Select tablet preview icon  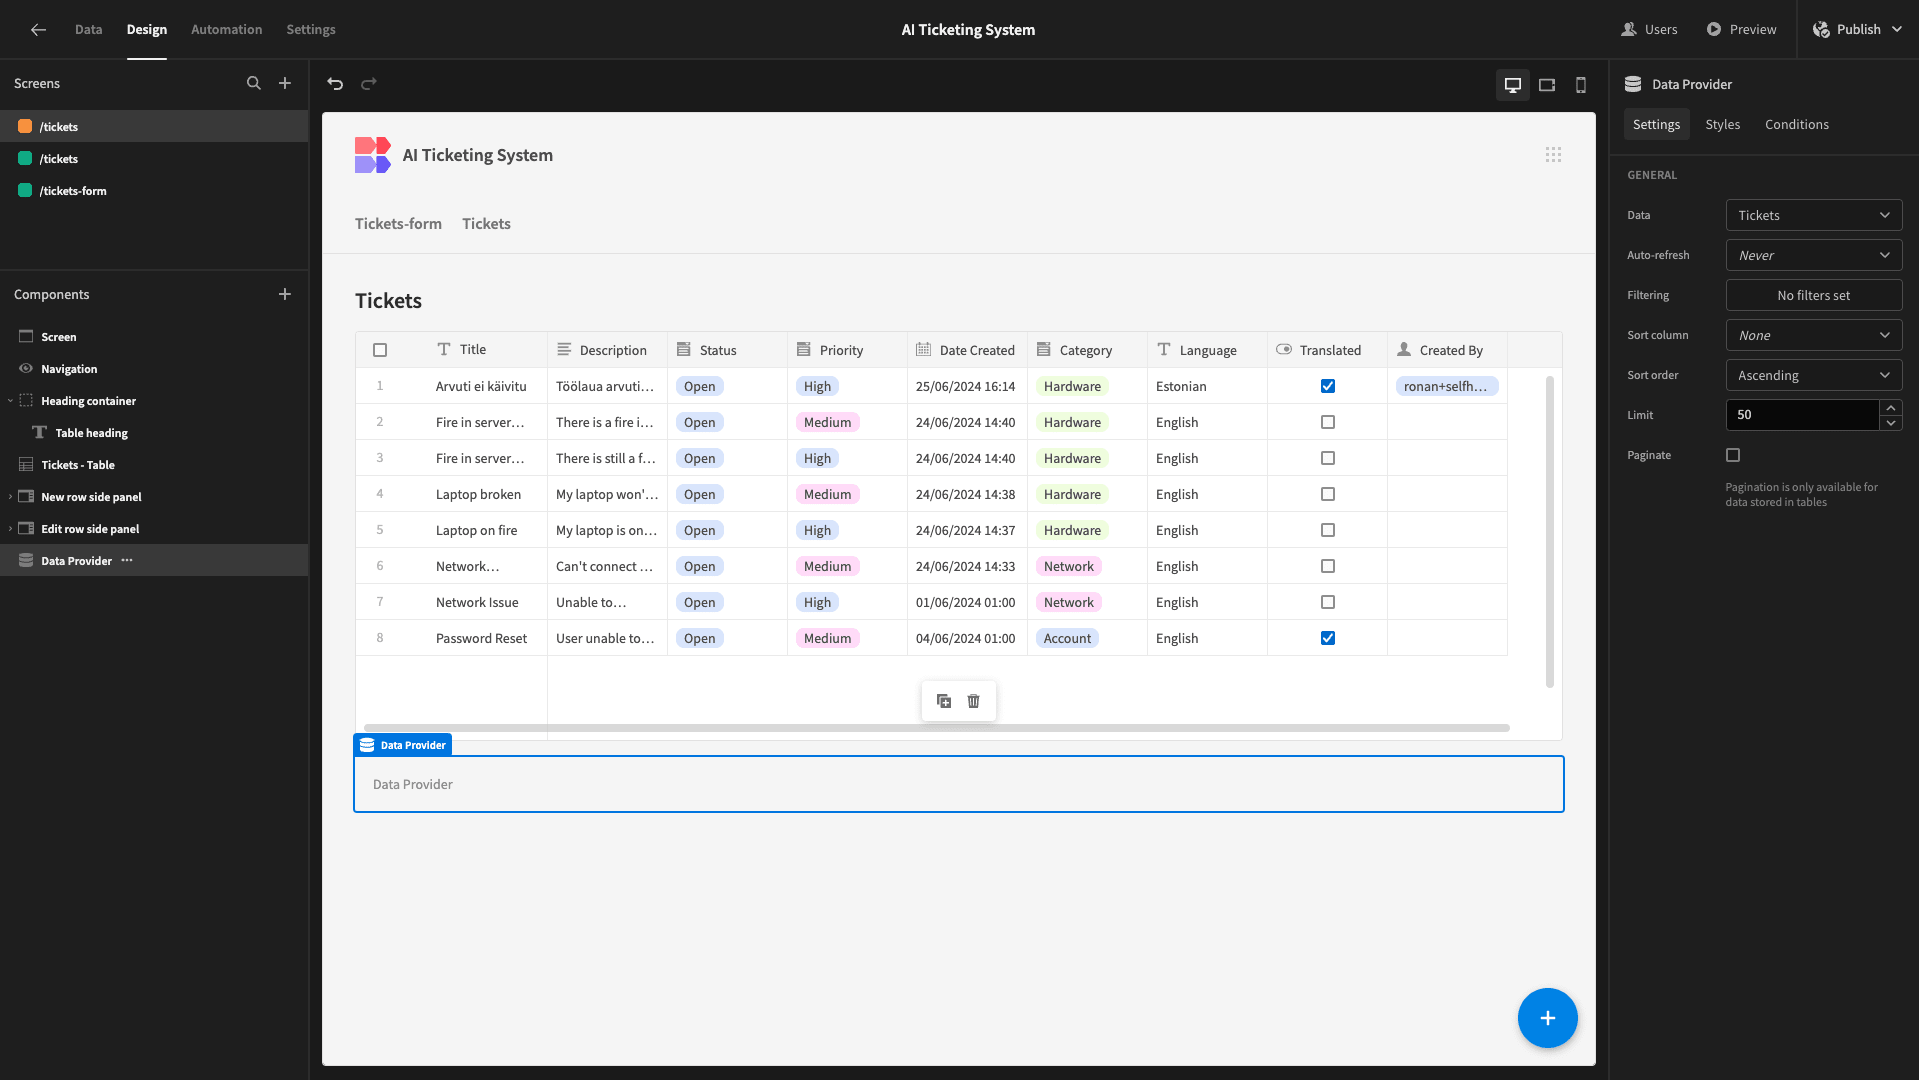coord(1547,85)
